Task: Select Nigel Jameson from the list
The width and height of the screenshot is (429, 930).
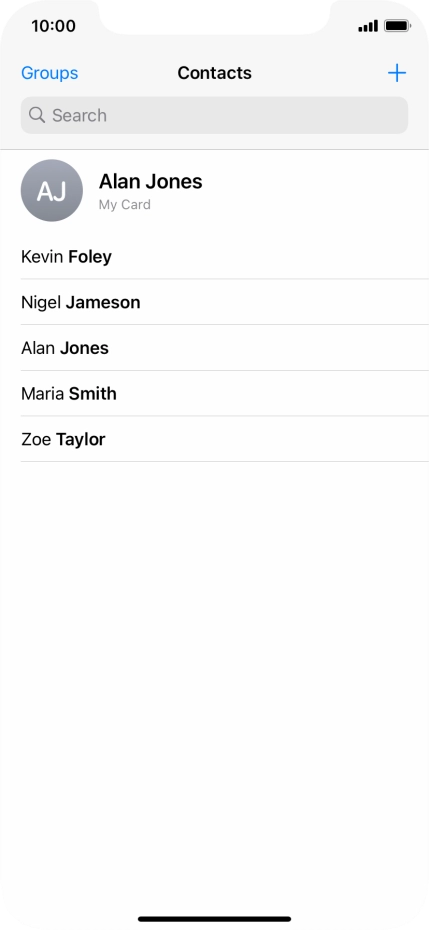Action: tap(224, 302)
